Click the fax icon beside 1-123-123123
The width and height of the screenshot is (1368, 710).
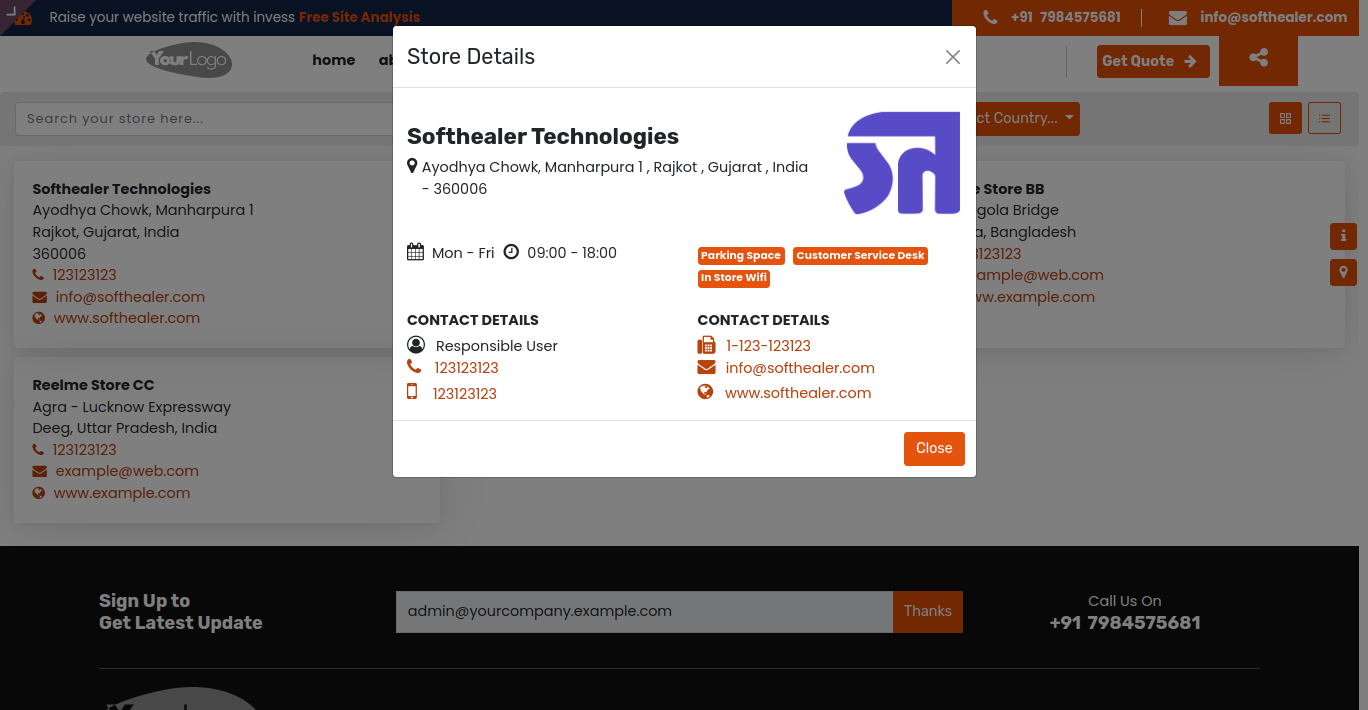tap(706, 345)
